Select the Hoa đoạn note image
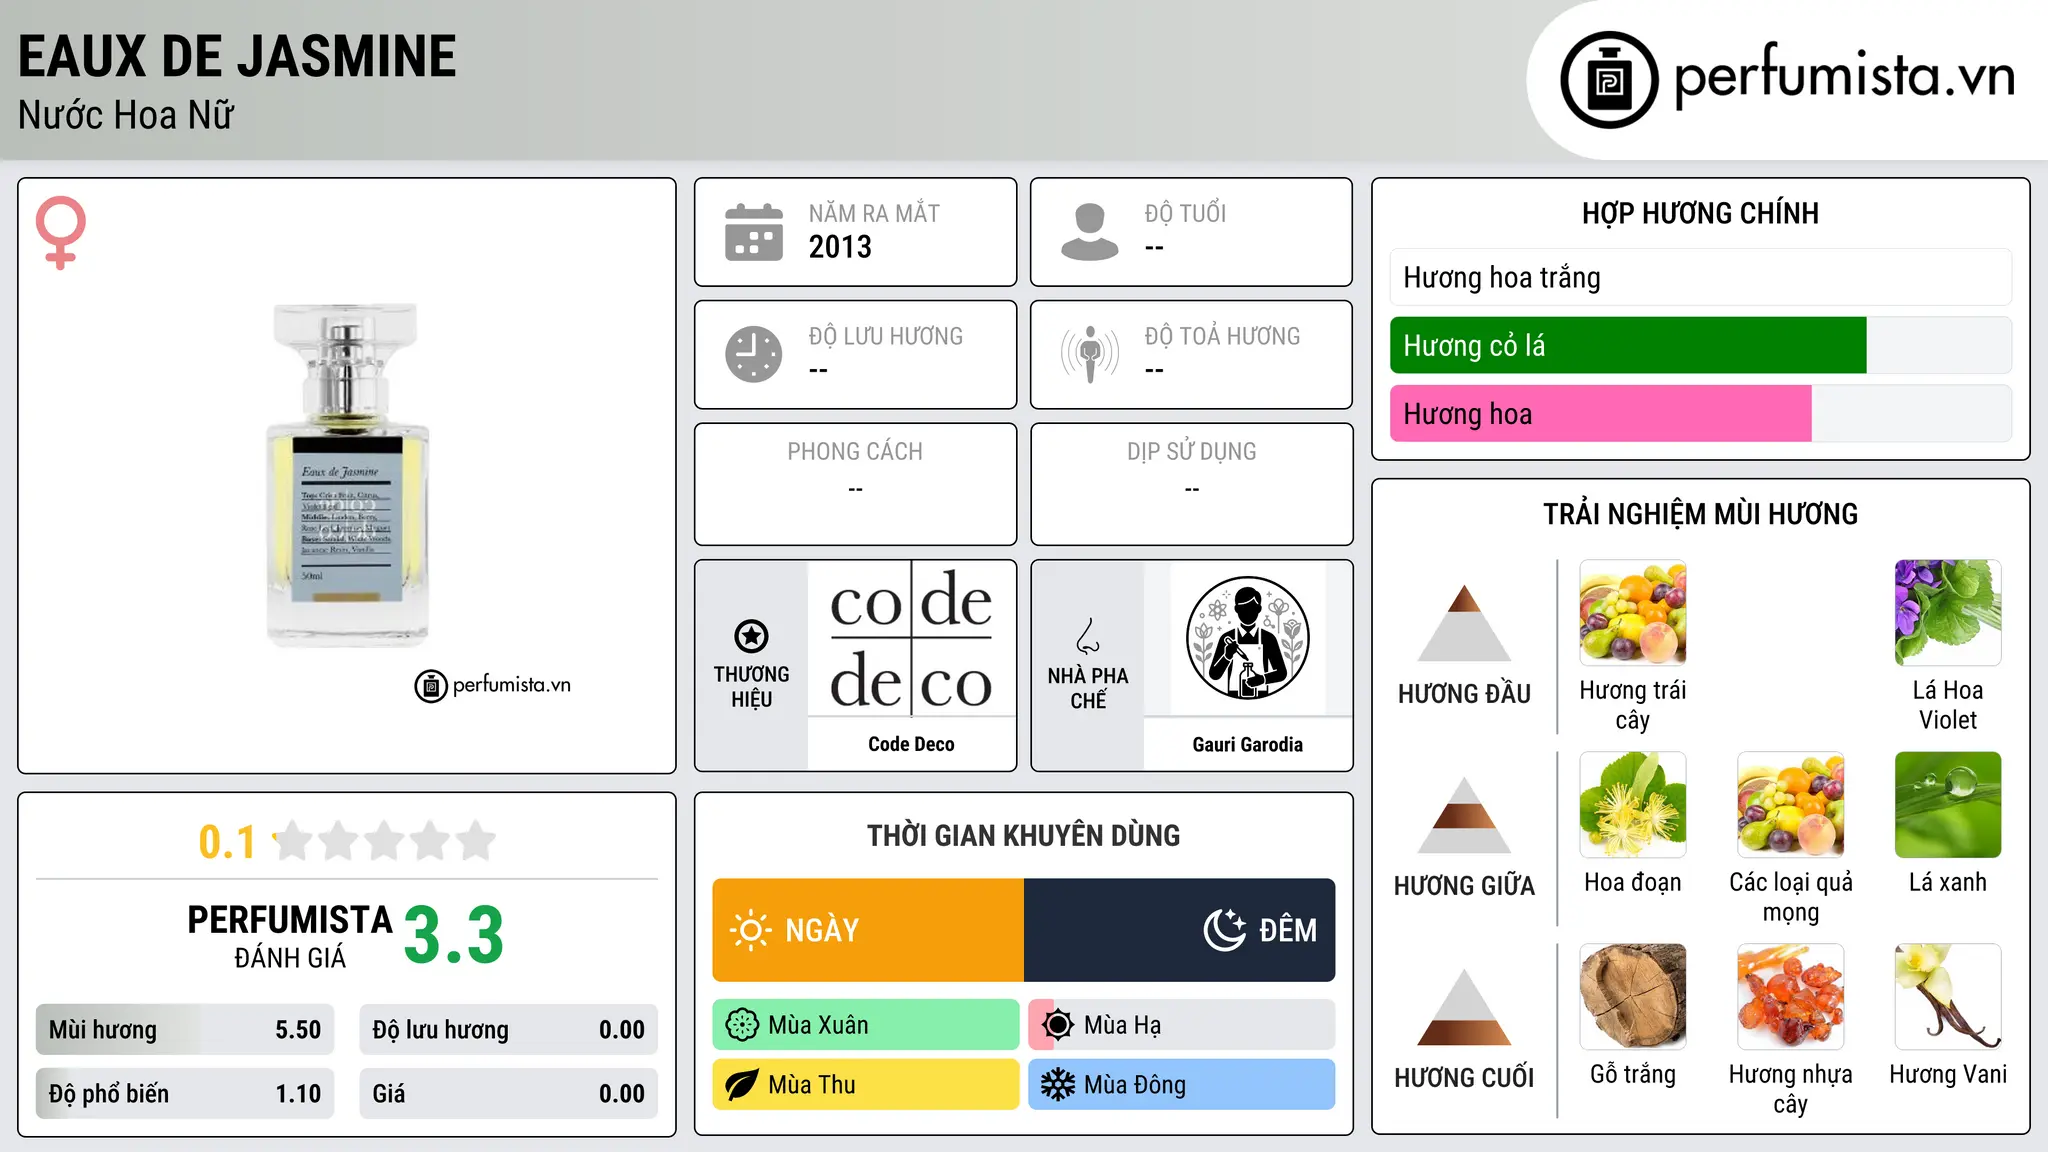The height and width of the screenshot is (1152, 2048). point(1633,805)
